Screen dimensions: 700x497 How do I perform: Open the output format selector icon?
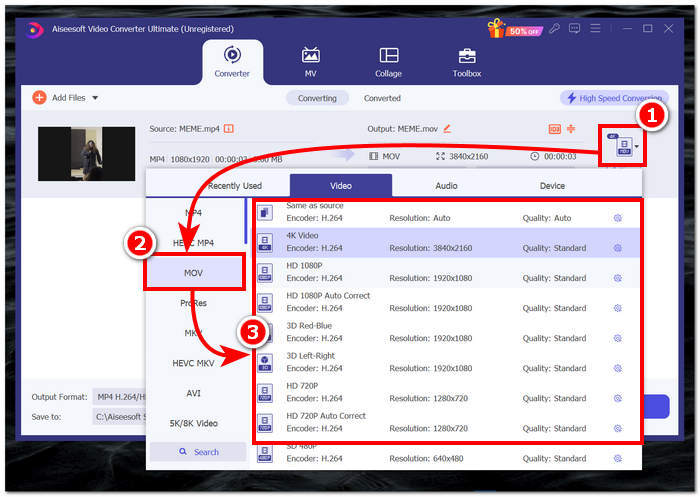pyautogui.click(x=622, y=146)
